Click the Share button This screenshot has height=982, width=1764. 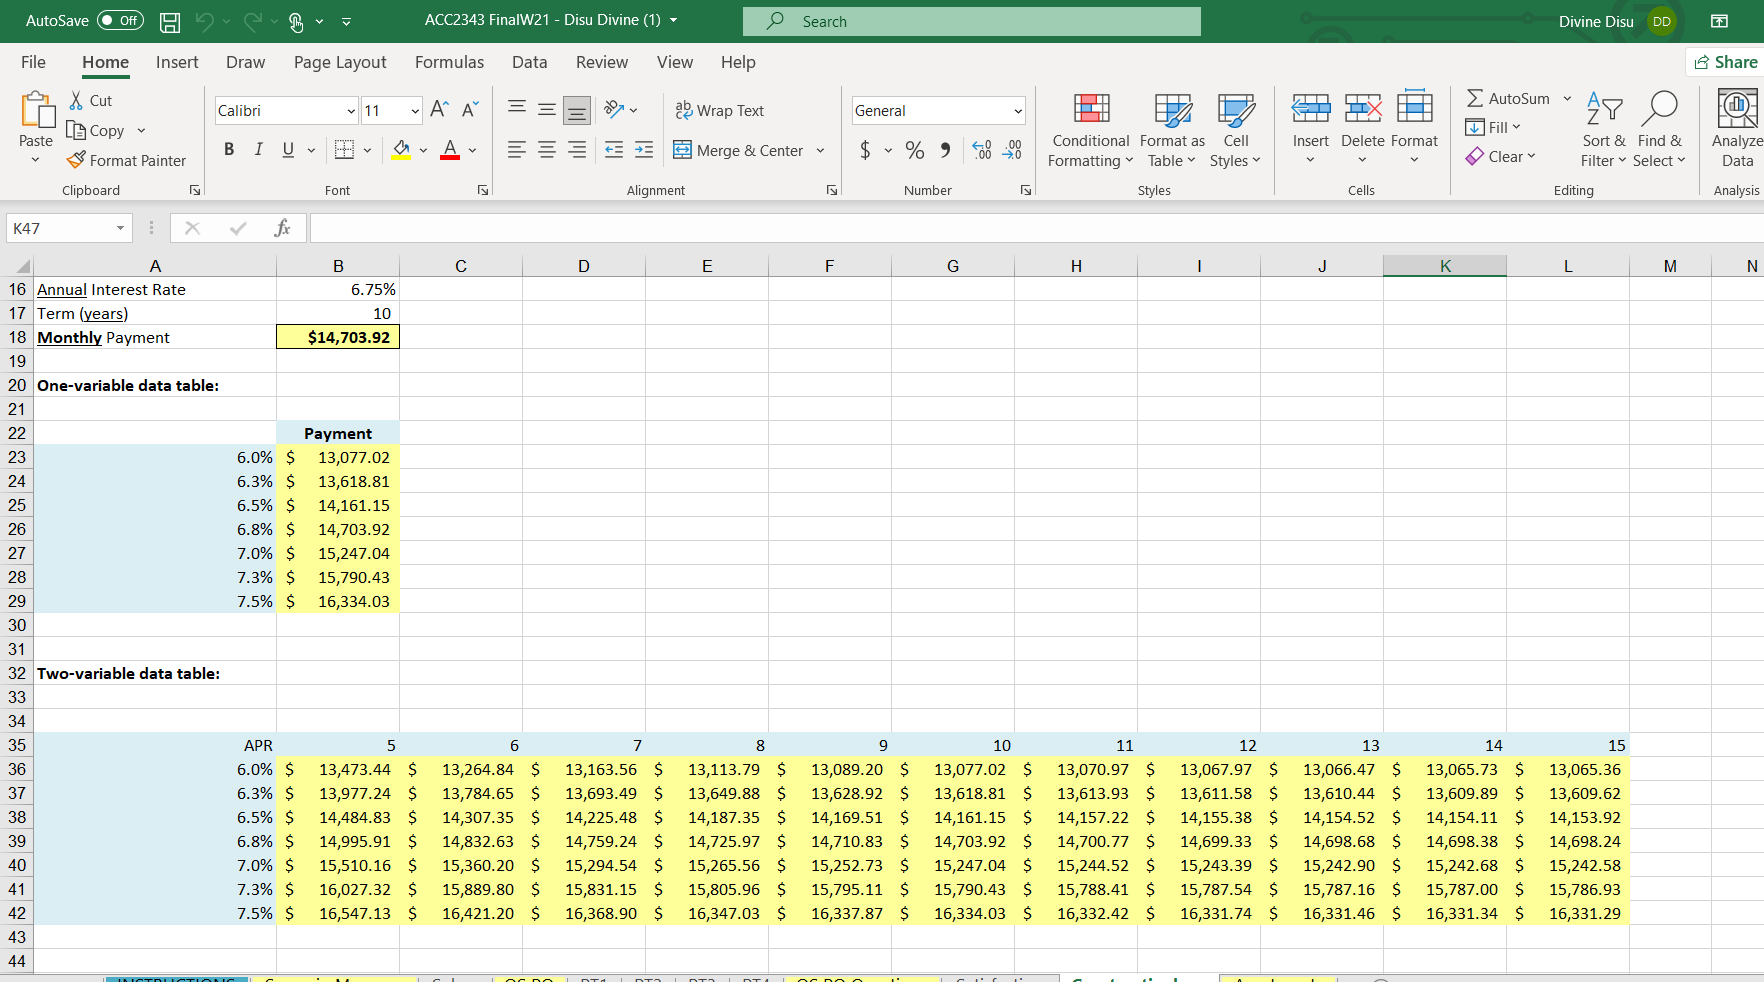point(1725,61)
